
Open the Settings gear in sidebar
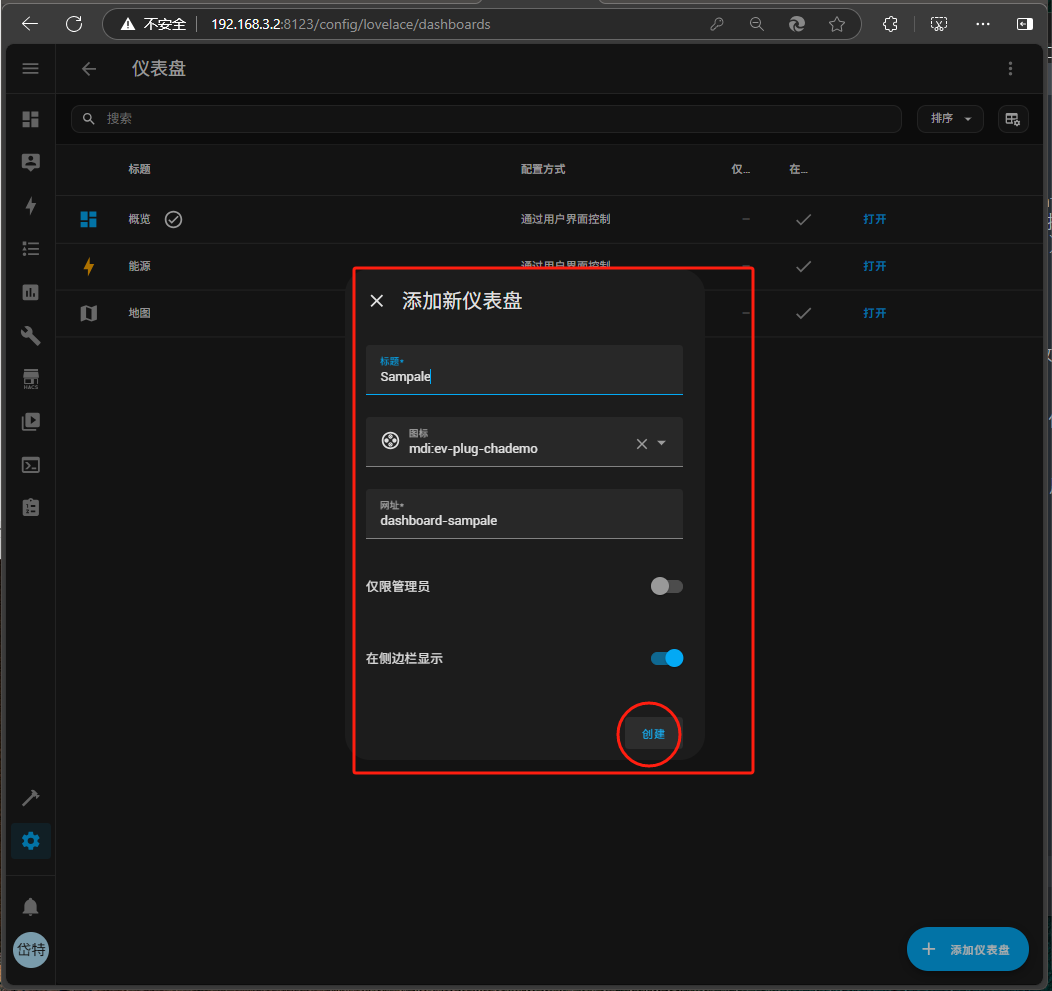(30, 841)
